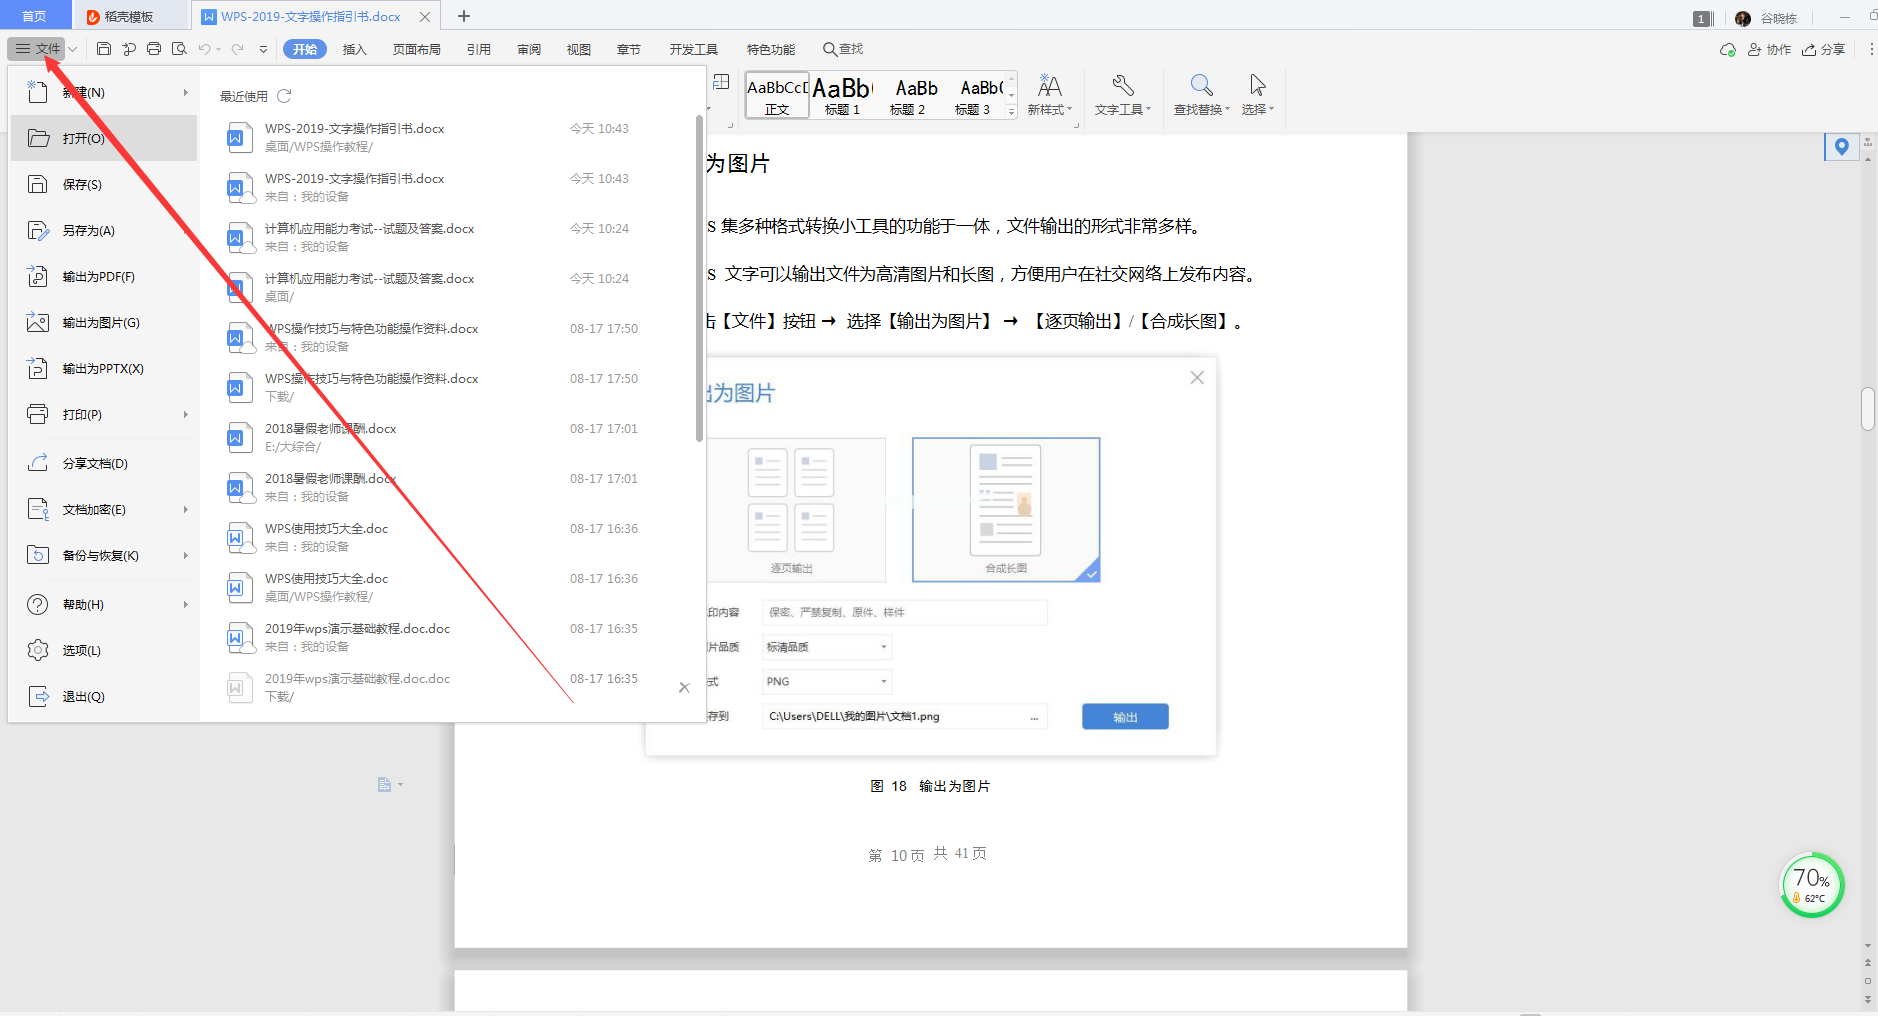Switch to the 稻壳模板 tab

tap(129, 16)
